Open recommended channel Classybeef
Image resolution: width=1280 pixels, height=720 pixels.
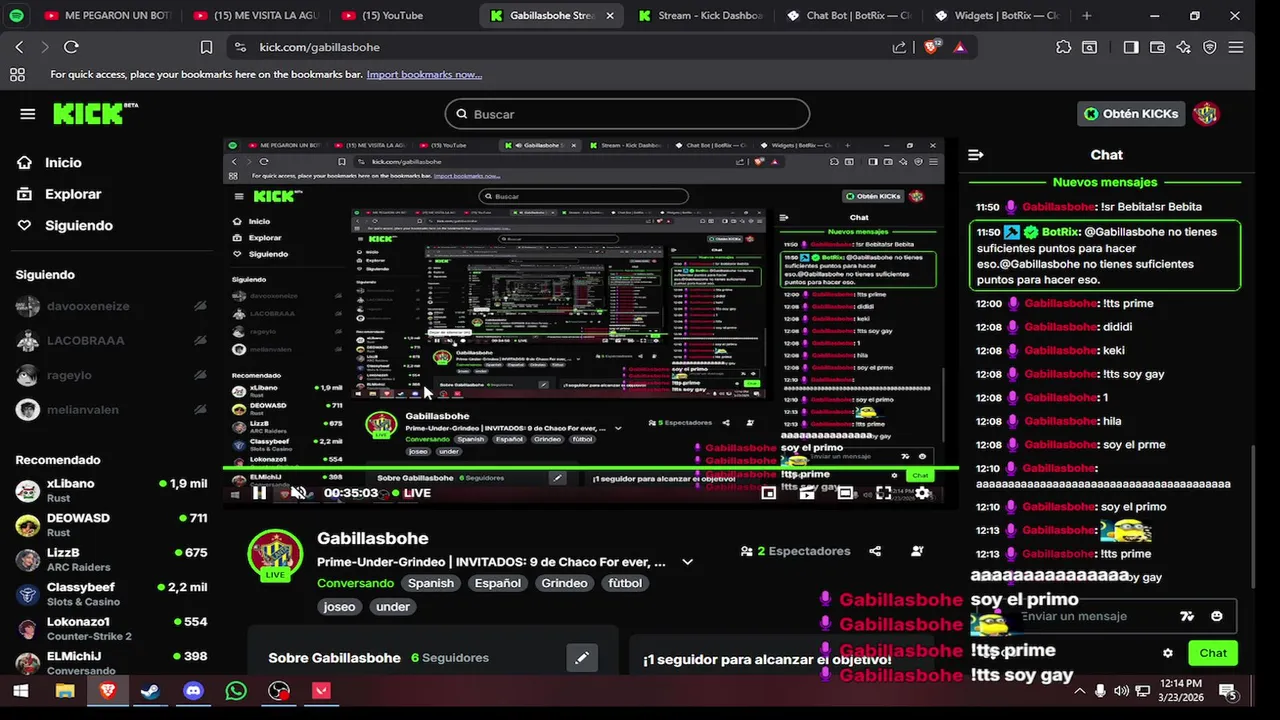[111, 594]
